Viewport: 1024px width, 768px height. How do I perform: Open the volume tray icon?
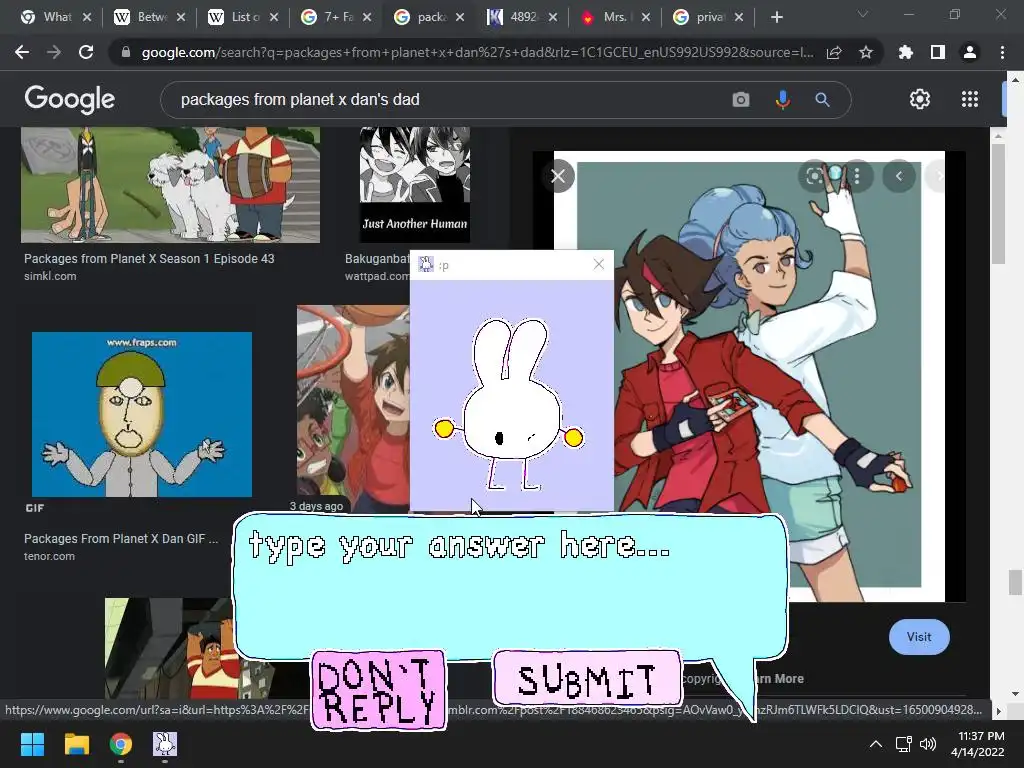pos(927,744)
